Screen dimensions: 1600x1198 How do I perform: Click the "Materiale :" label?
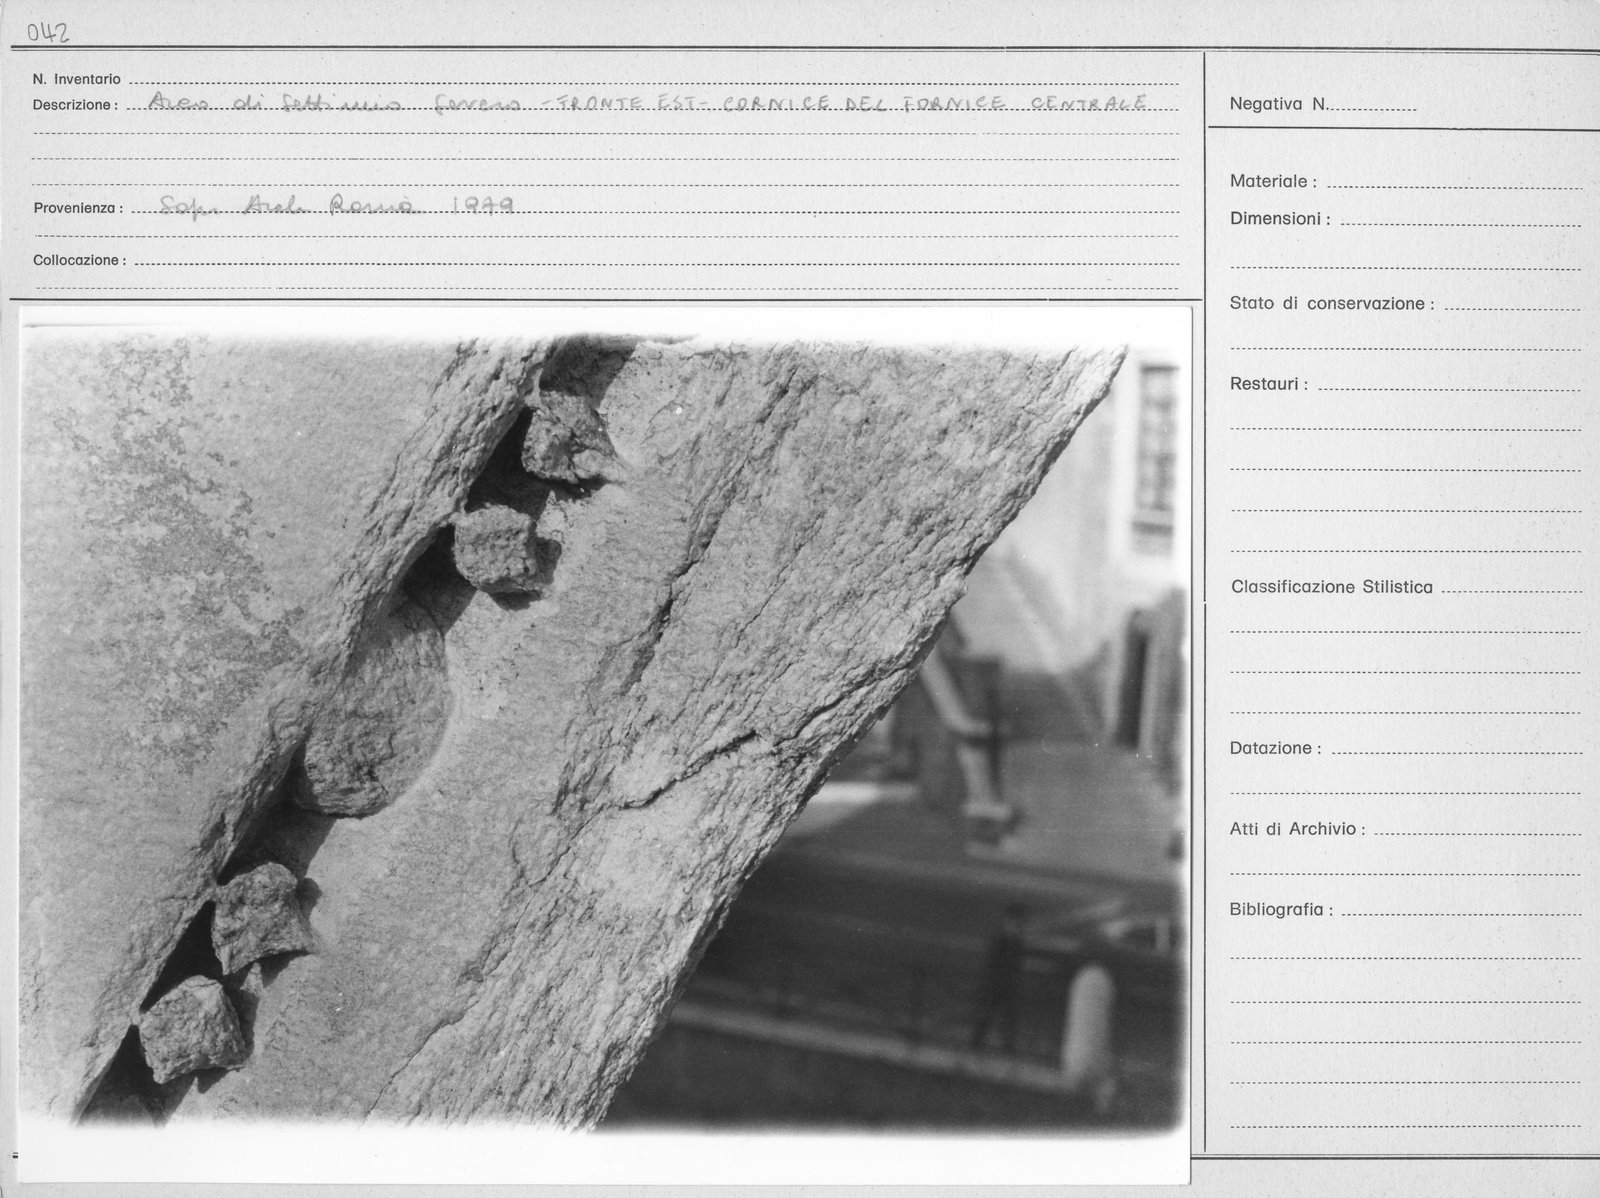point(1273,182)
